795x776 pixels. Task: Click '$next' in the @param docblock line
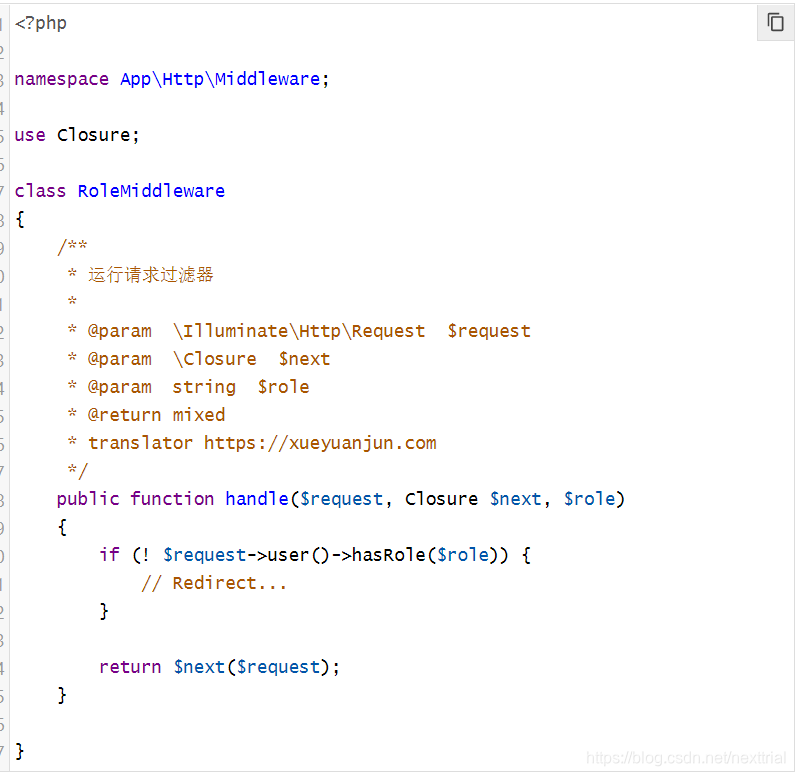(304, 359)
